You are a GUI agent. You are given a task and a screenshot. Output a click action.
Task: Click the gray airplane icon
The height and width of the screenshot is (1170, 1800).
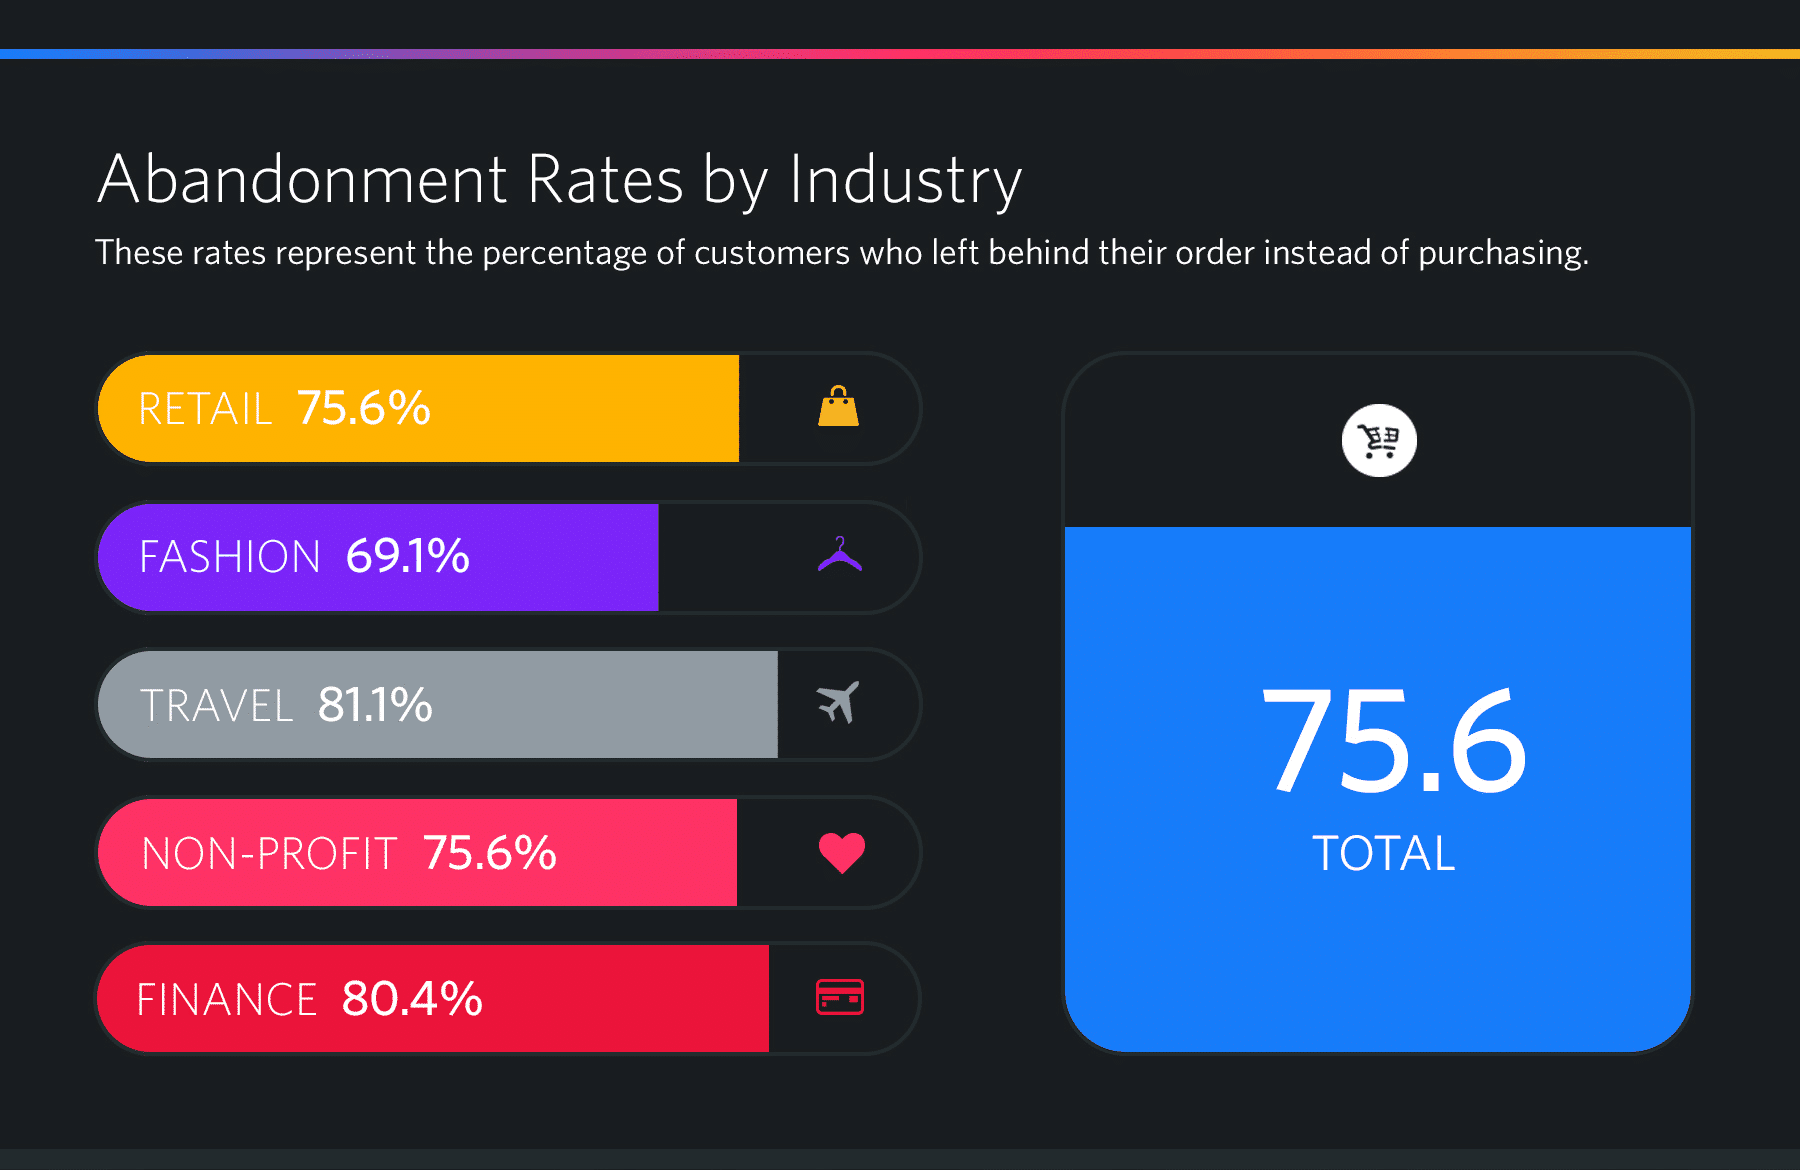[x=838, y=702]
